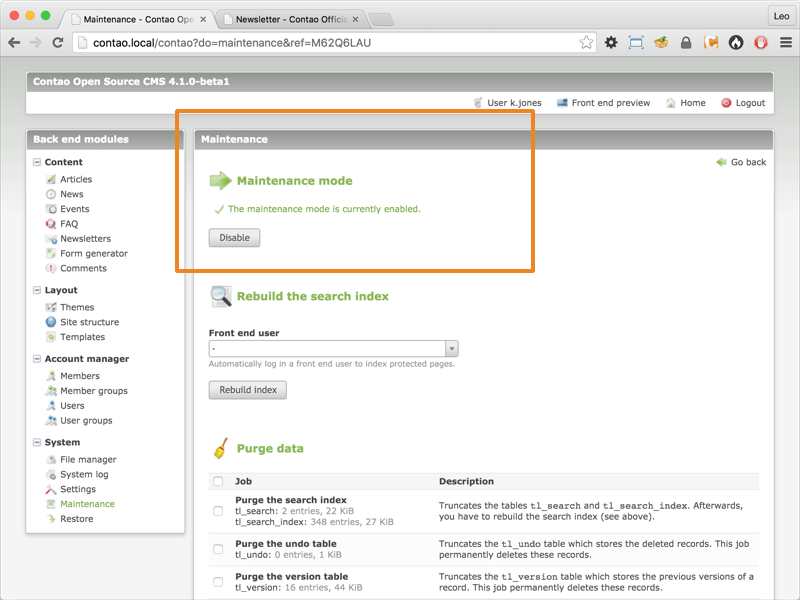Image resolution: width=800 pixels, height=600 pixels.
Task: Click the Settings tools icon
Action: [x=51, y=489]
